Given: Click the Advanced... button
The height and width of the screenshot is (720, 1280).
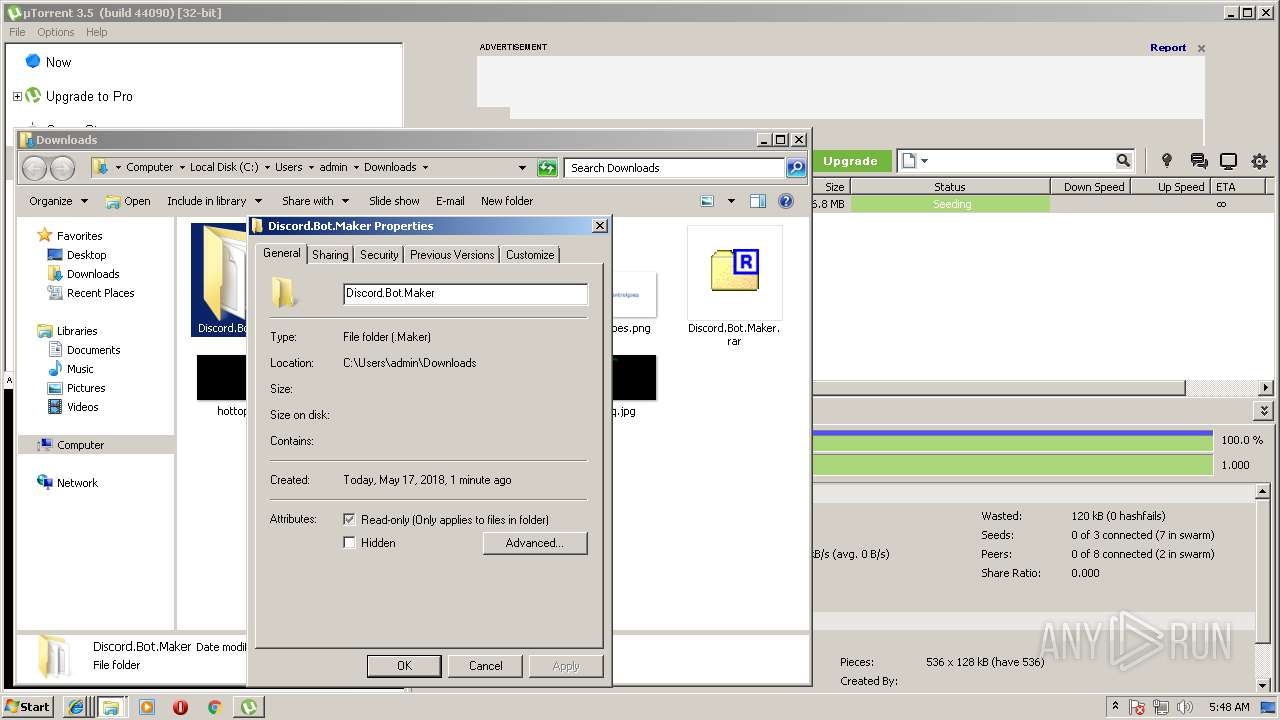Looking at the screenshot, I should 535,543.
